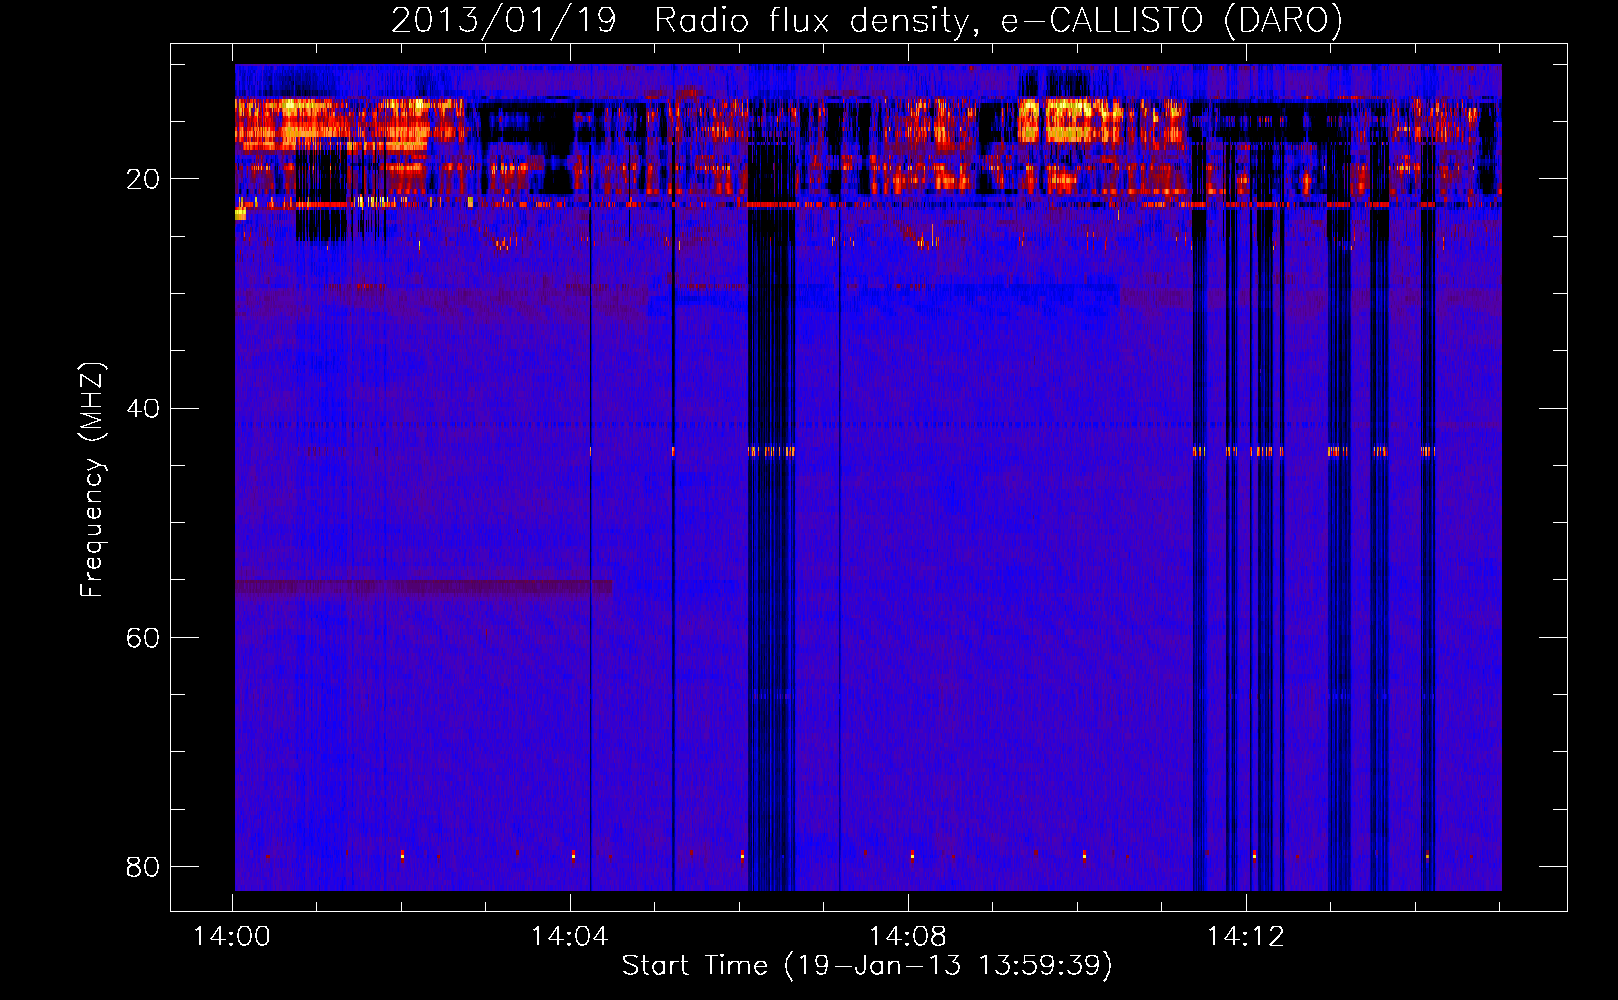Click the 14:12 time tick label
Viewport: 1618px width, 1000px height.
(1246, 937)
